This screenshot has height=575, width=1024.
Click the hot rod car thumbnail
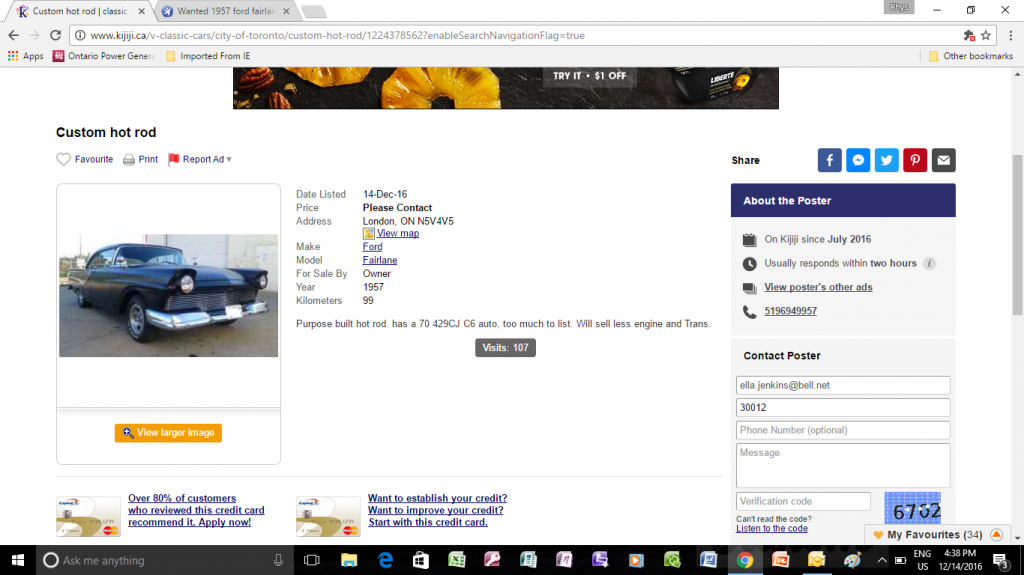[x=168, y=295]
